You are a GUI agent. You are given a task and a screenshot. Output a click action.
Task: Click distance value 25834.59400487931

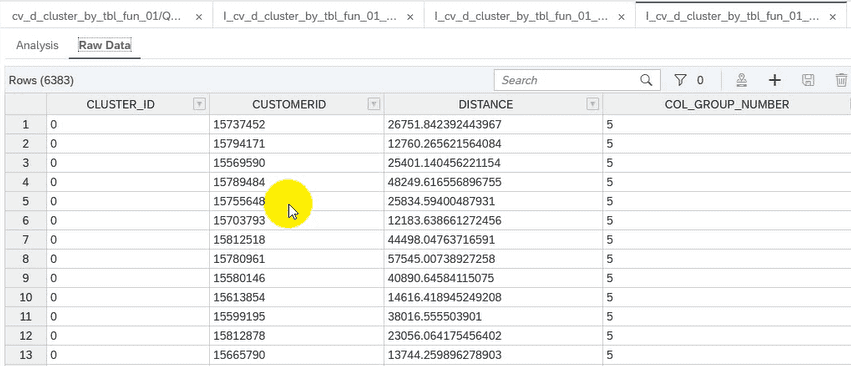(x=441, y=201)
